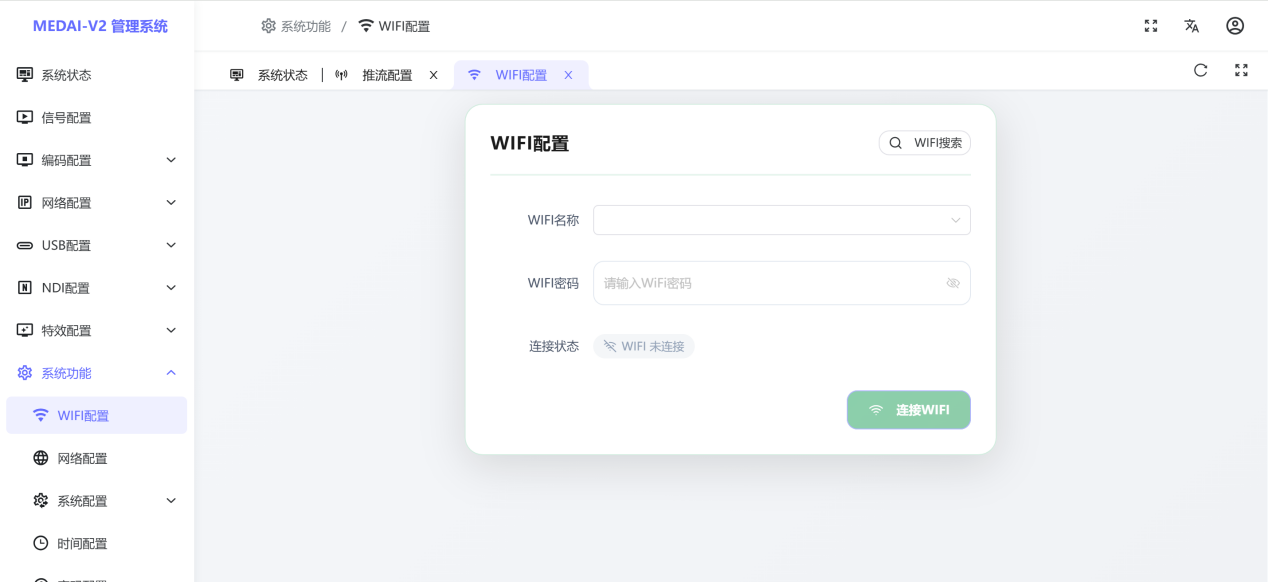The image size is (1268, 582).
Task: Expand the USB配置 chevron
Action: click(x=171, y=245)
